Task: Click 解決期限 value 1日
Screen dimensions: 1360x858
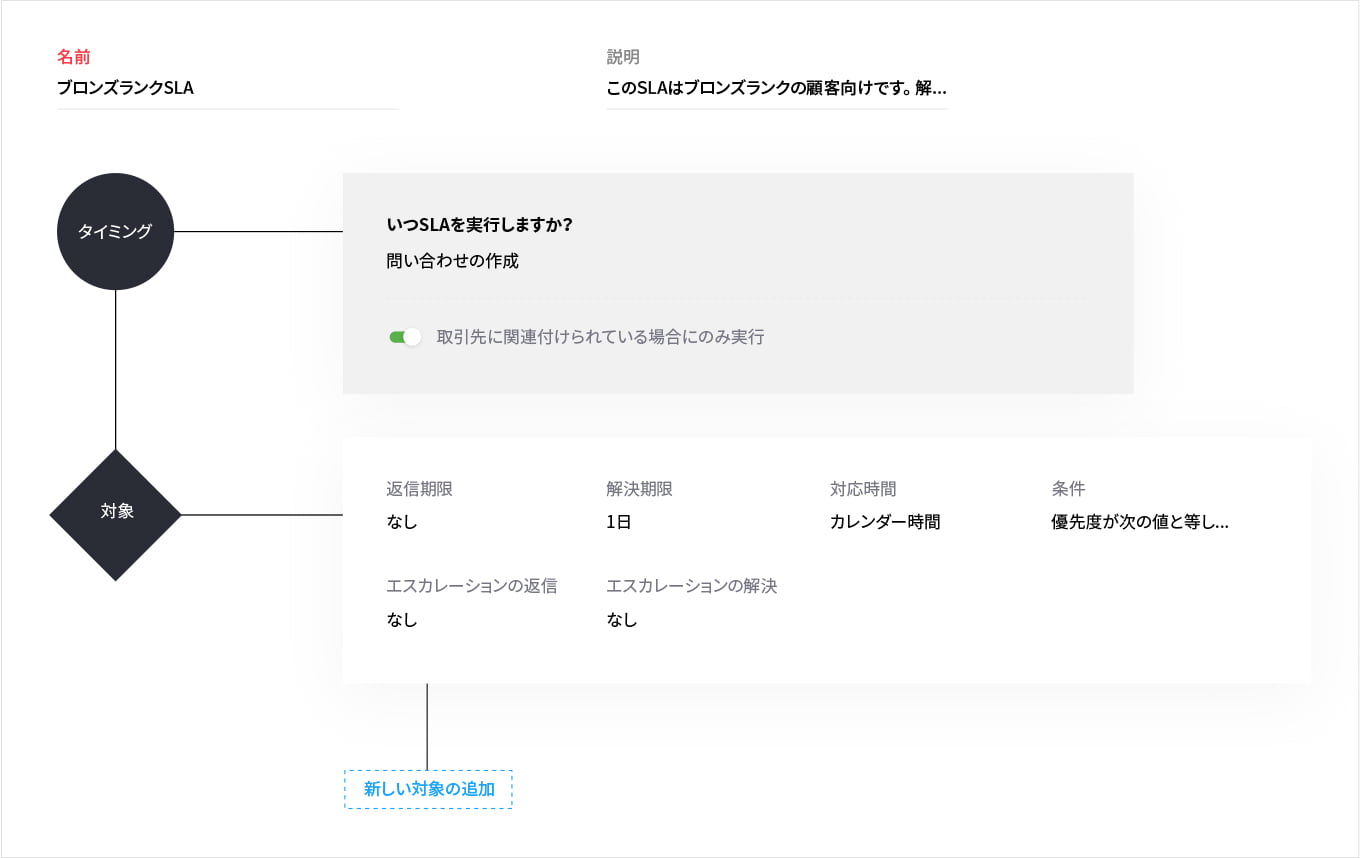Action: [619, 522]
